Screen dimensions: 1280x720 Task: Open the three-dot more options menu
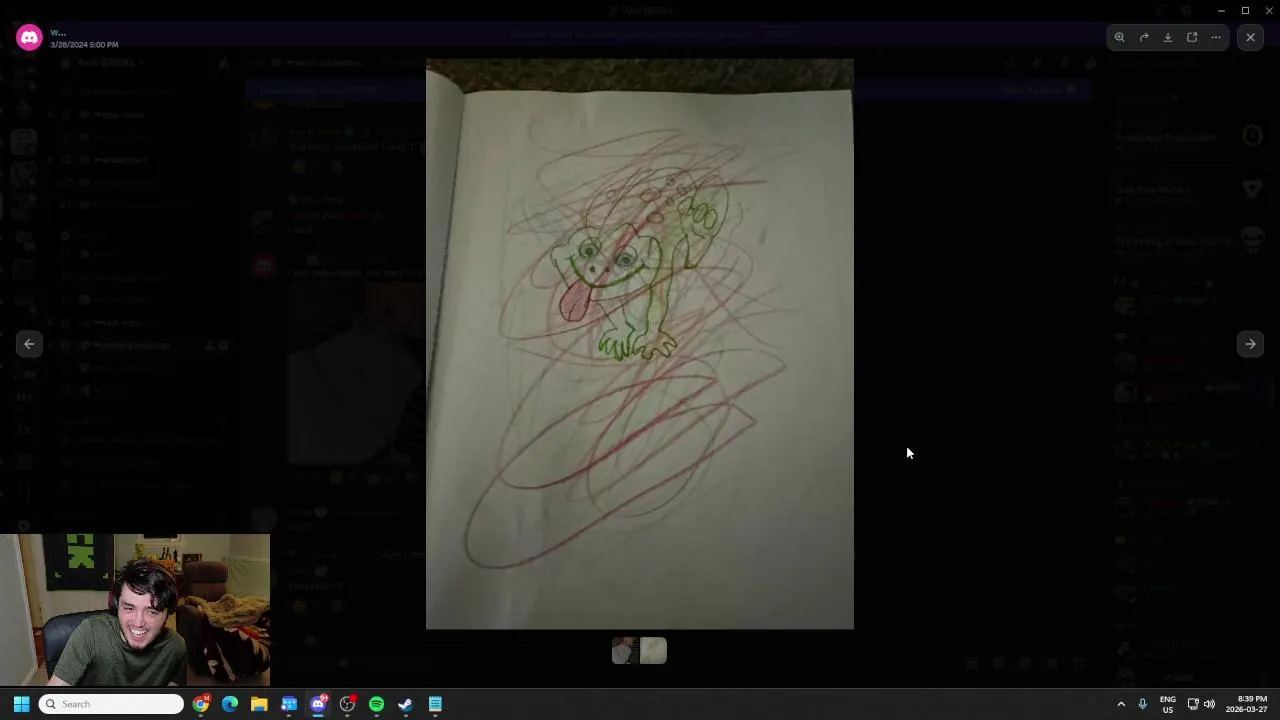[x=1216, y=37]
